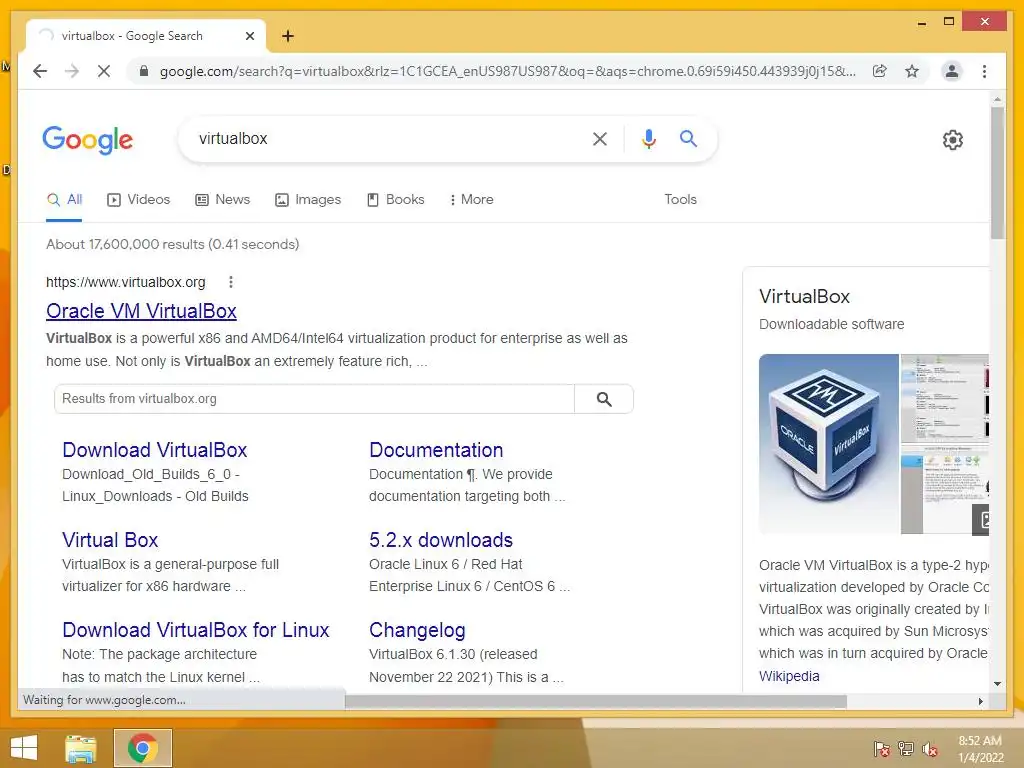Switch to Images results
The height and width of the screenshot is (768, 1024).
308,200
